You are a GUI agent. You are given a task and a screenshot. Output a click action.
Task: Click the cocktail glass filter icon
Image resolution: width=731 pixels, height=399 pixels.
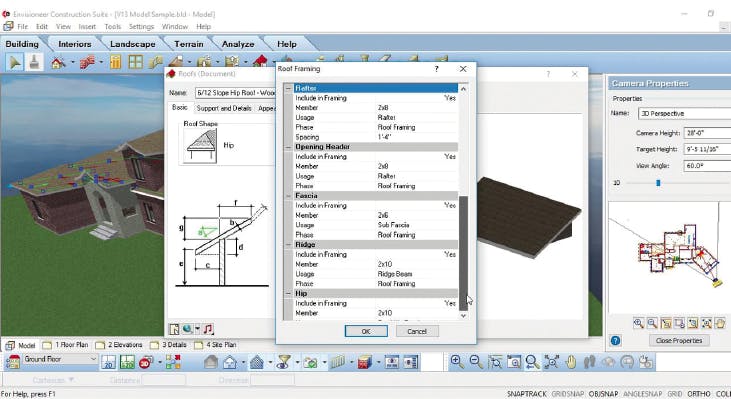coord(283,362)
